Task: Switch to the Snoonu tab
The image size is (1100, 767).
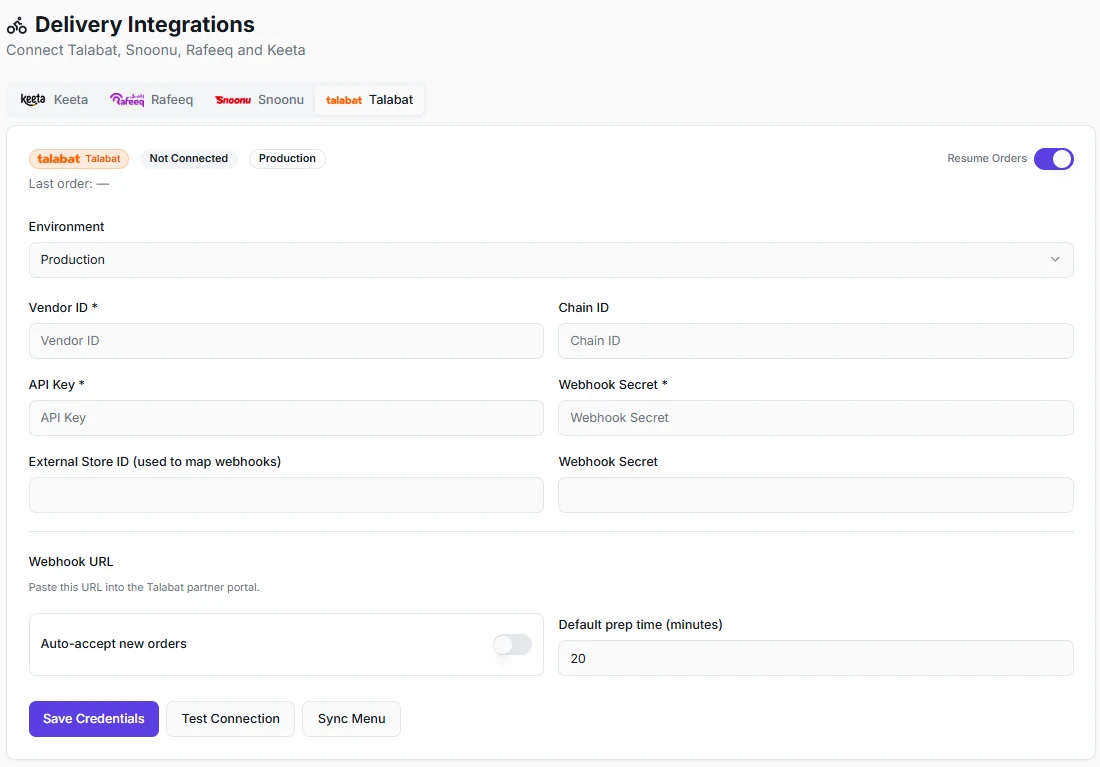Action: tap(260, 100)
